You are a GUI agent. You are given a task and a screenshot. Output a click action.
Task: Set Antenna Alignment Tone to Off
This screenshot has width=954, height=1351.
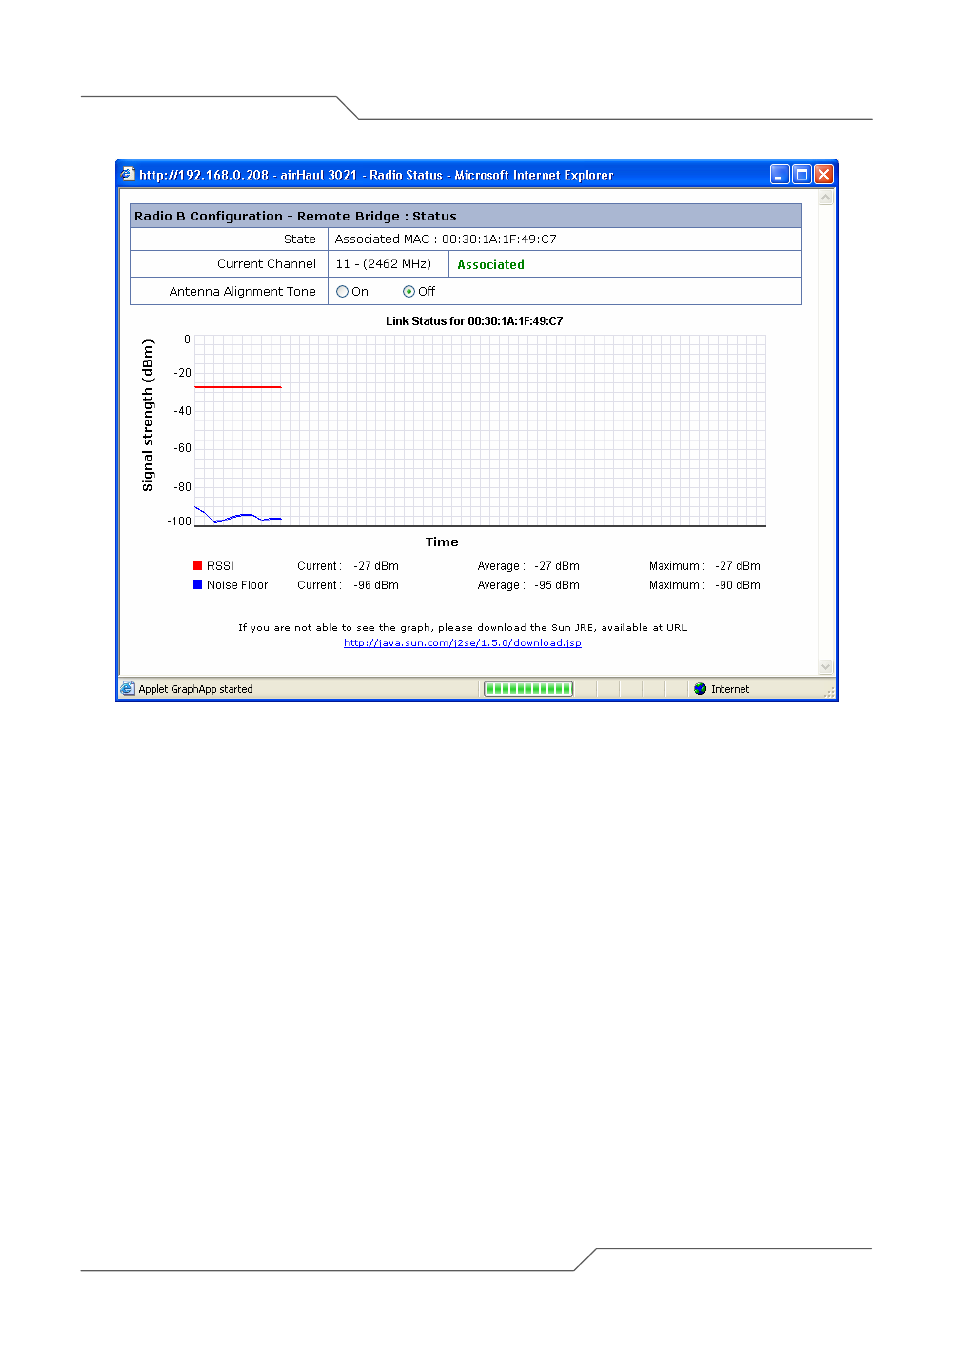pos(409,292)
